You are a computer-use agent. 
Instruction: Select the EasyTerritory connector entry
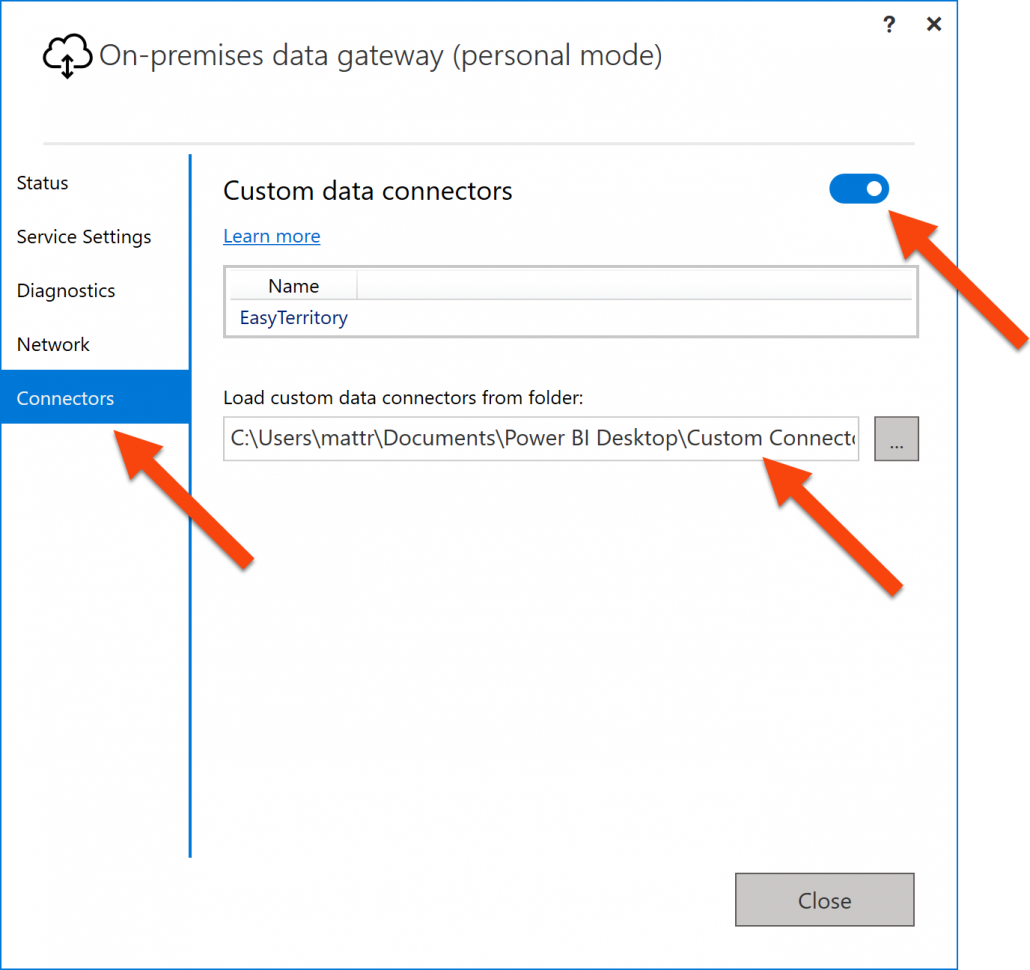(293, 317)
